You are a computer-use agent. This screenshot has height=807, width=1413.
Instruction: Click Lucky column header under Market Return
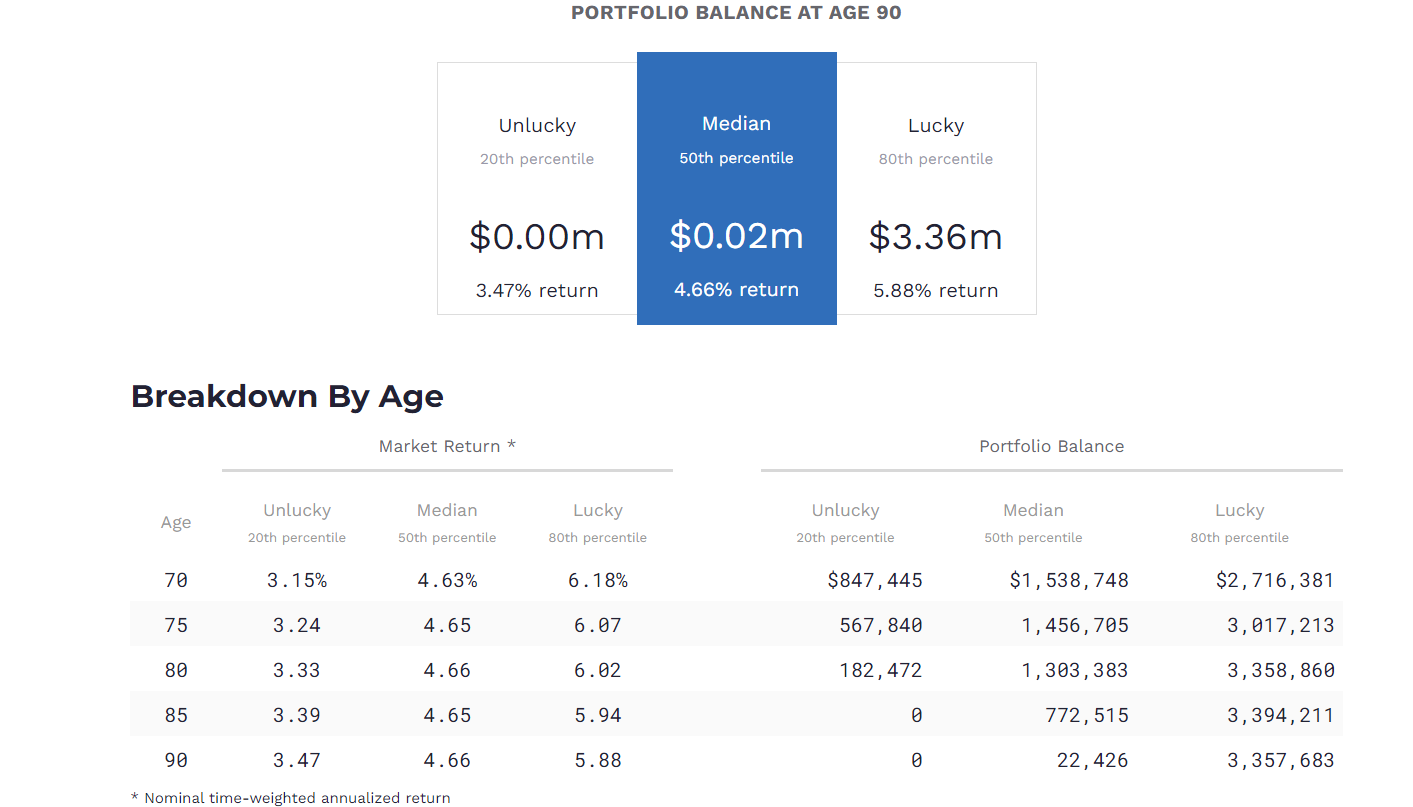(598, 522)
